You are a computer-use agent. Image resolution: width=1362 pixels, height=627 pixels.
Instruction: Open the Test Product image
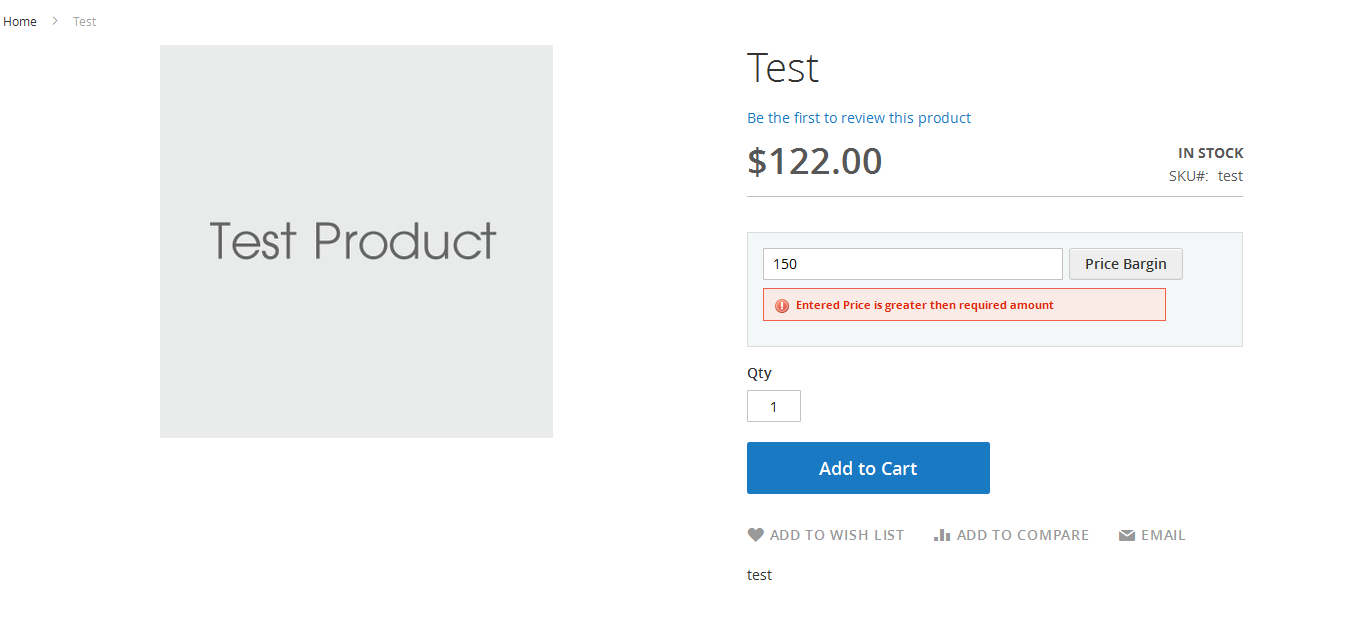(356, 241)
